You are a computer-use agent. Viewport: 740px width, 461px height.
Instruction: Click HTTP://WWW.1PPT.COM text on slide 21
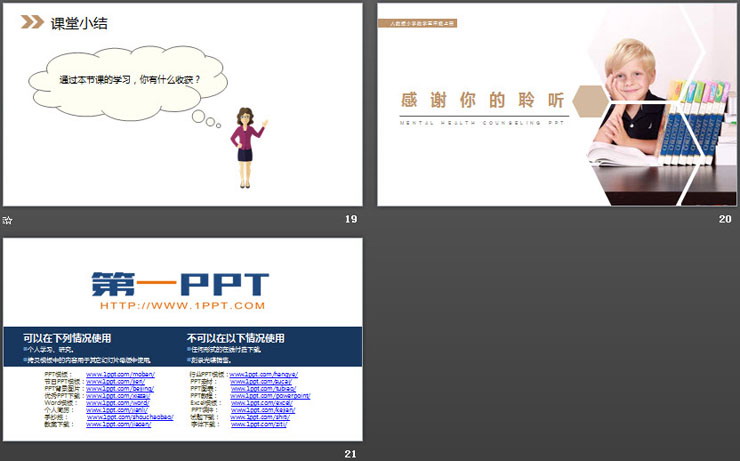click(183, 305)
